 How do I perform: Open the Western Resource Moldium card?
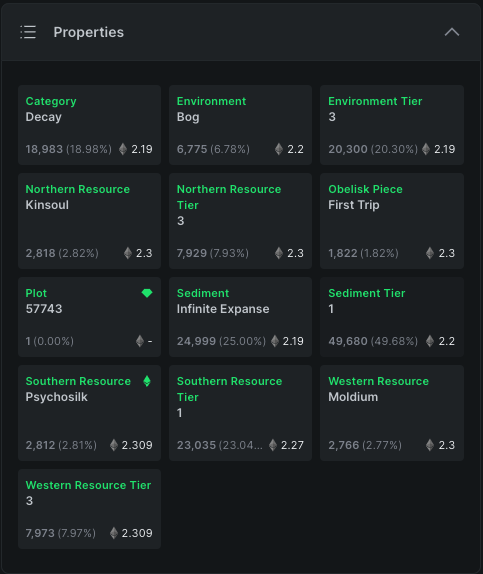(x=392, y=413)
